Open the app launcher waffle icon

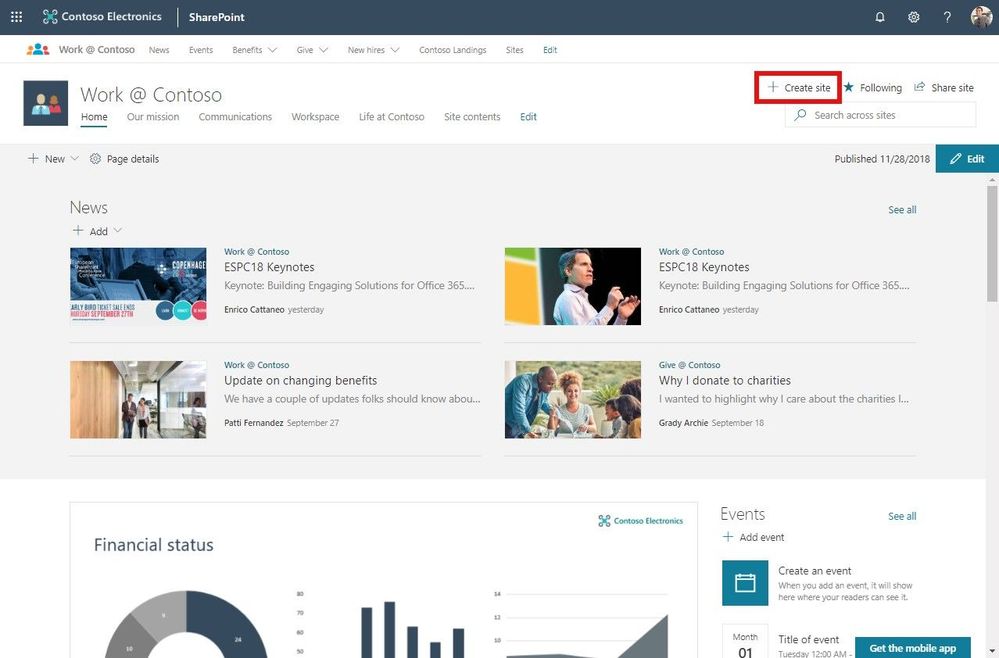[17, 17]
